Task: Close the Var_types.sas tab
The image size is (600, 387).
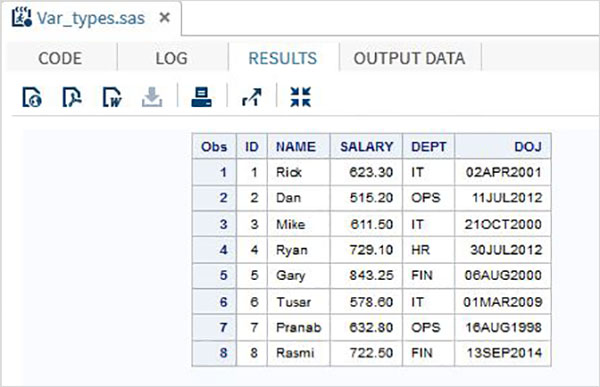Action: tap(164, 17)
